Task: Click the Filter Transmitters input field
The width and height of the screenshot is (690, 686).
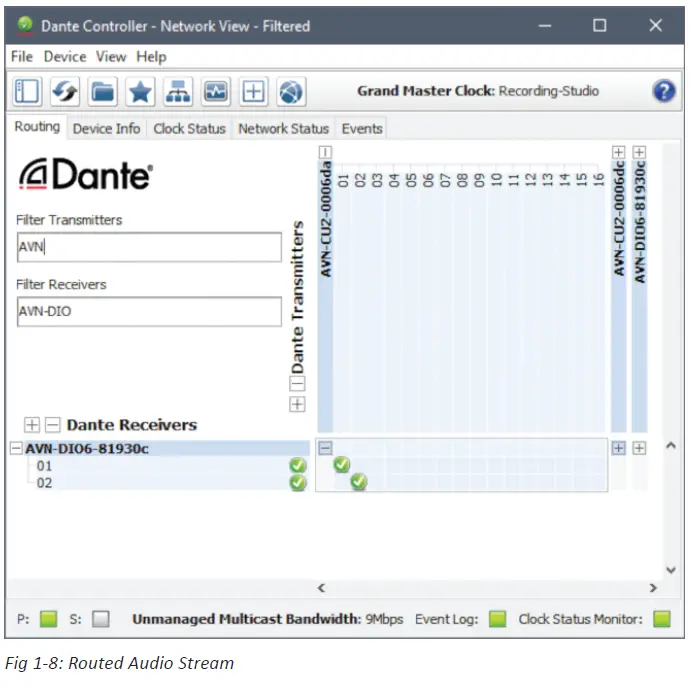Action: coord(149,247)
